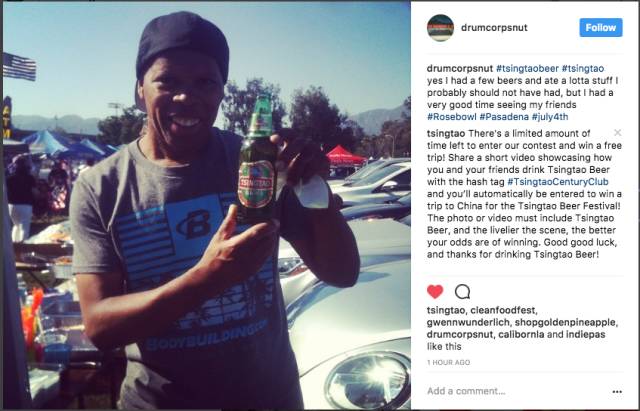Open the comment speech bubble icon
The image size is (640, 411).
tap(462, 292)
